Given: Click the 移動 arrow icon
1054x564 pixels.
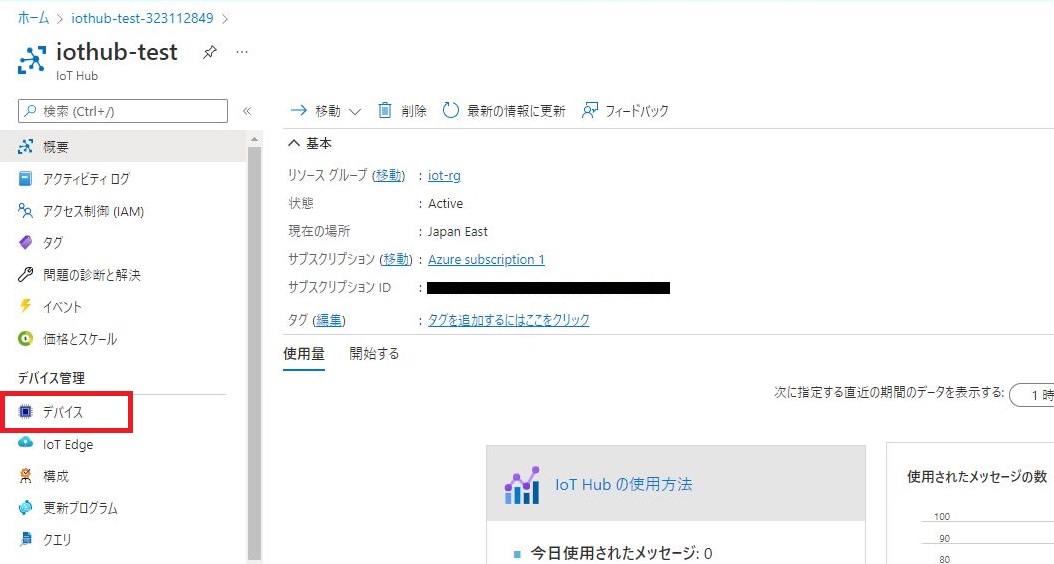Looking at the screenshot, I should coord(298,110).
